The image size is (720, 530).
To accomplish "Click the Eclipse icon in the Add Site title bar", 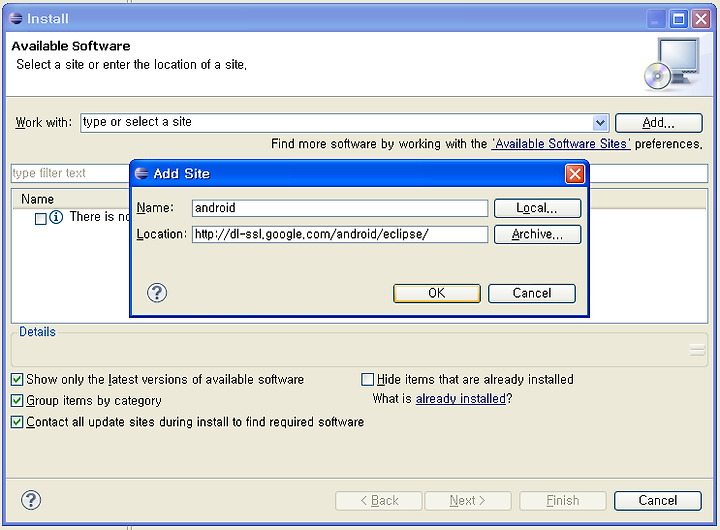I will [141, 174].
